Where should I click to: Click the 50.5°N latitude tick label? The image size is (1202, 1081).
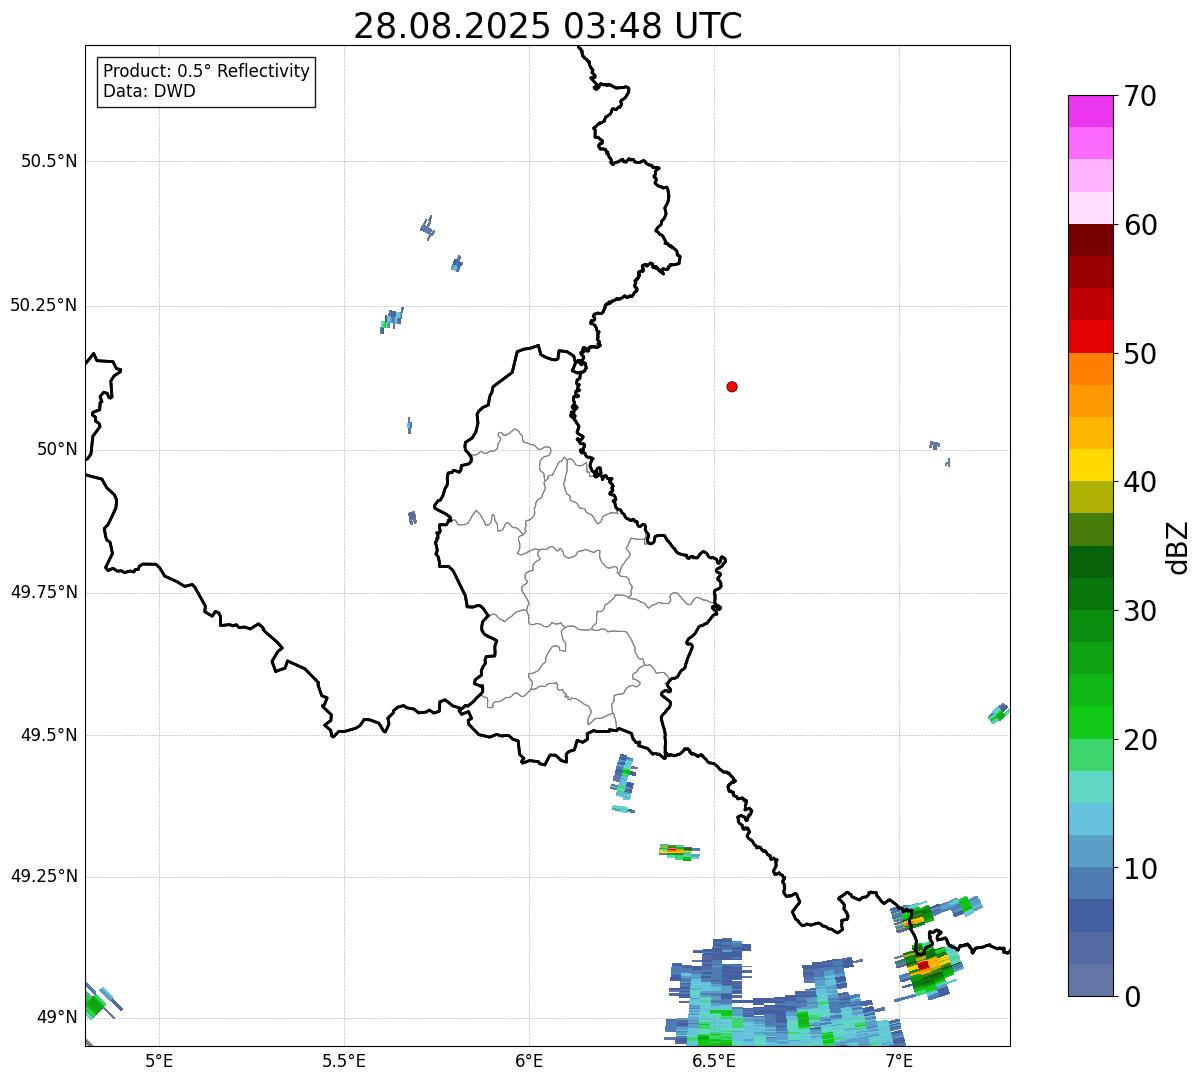pyautogui.click(x=48, y=161)
